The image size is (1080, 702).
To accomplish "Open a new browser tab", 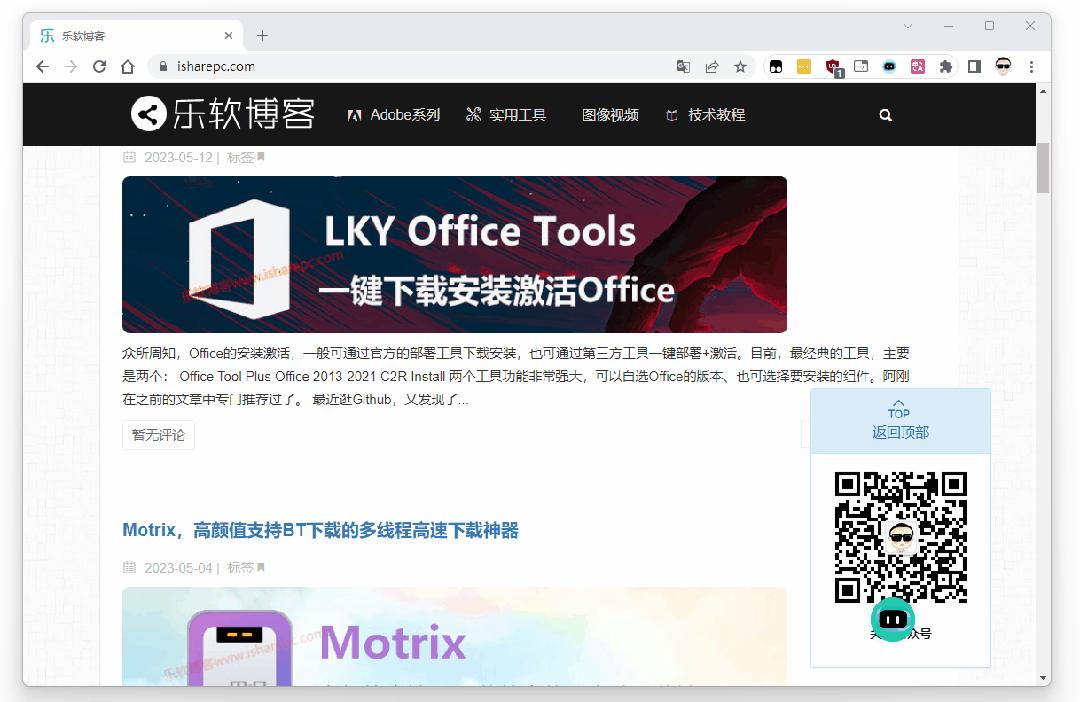I will (262, 36).
